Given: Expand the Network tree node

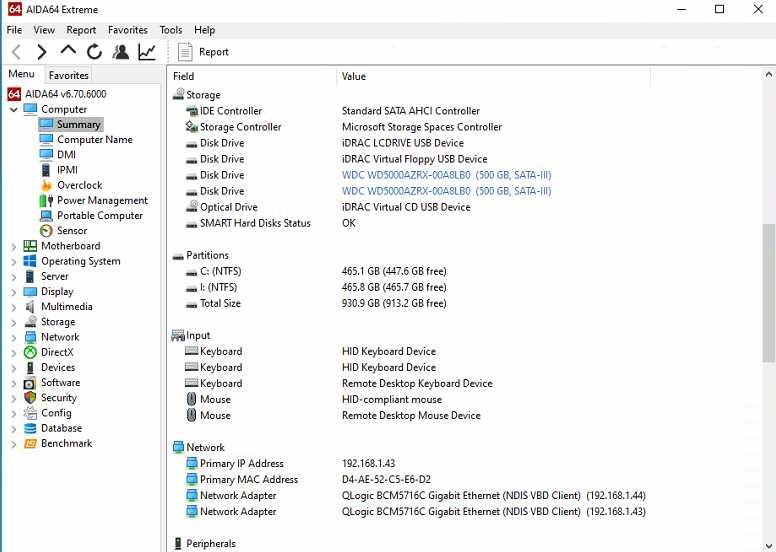Looking at the screenshot, I should 14,338.
